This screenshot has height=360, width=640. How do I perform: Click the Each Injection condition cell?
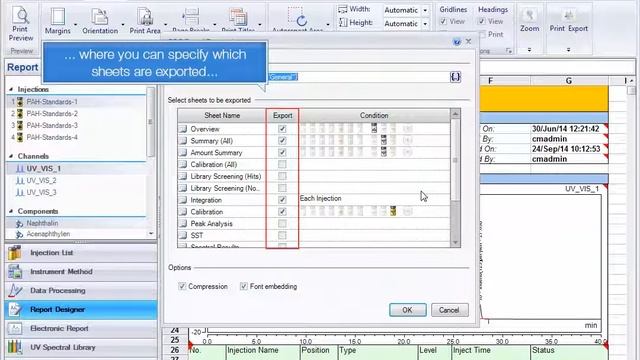pos(374,199)
